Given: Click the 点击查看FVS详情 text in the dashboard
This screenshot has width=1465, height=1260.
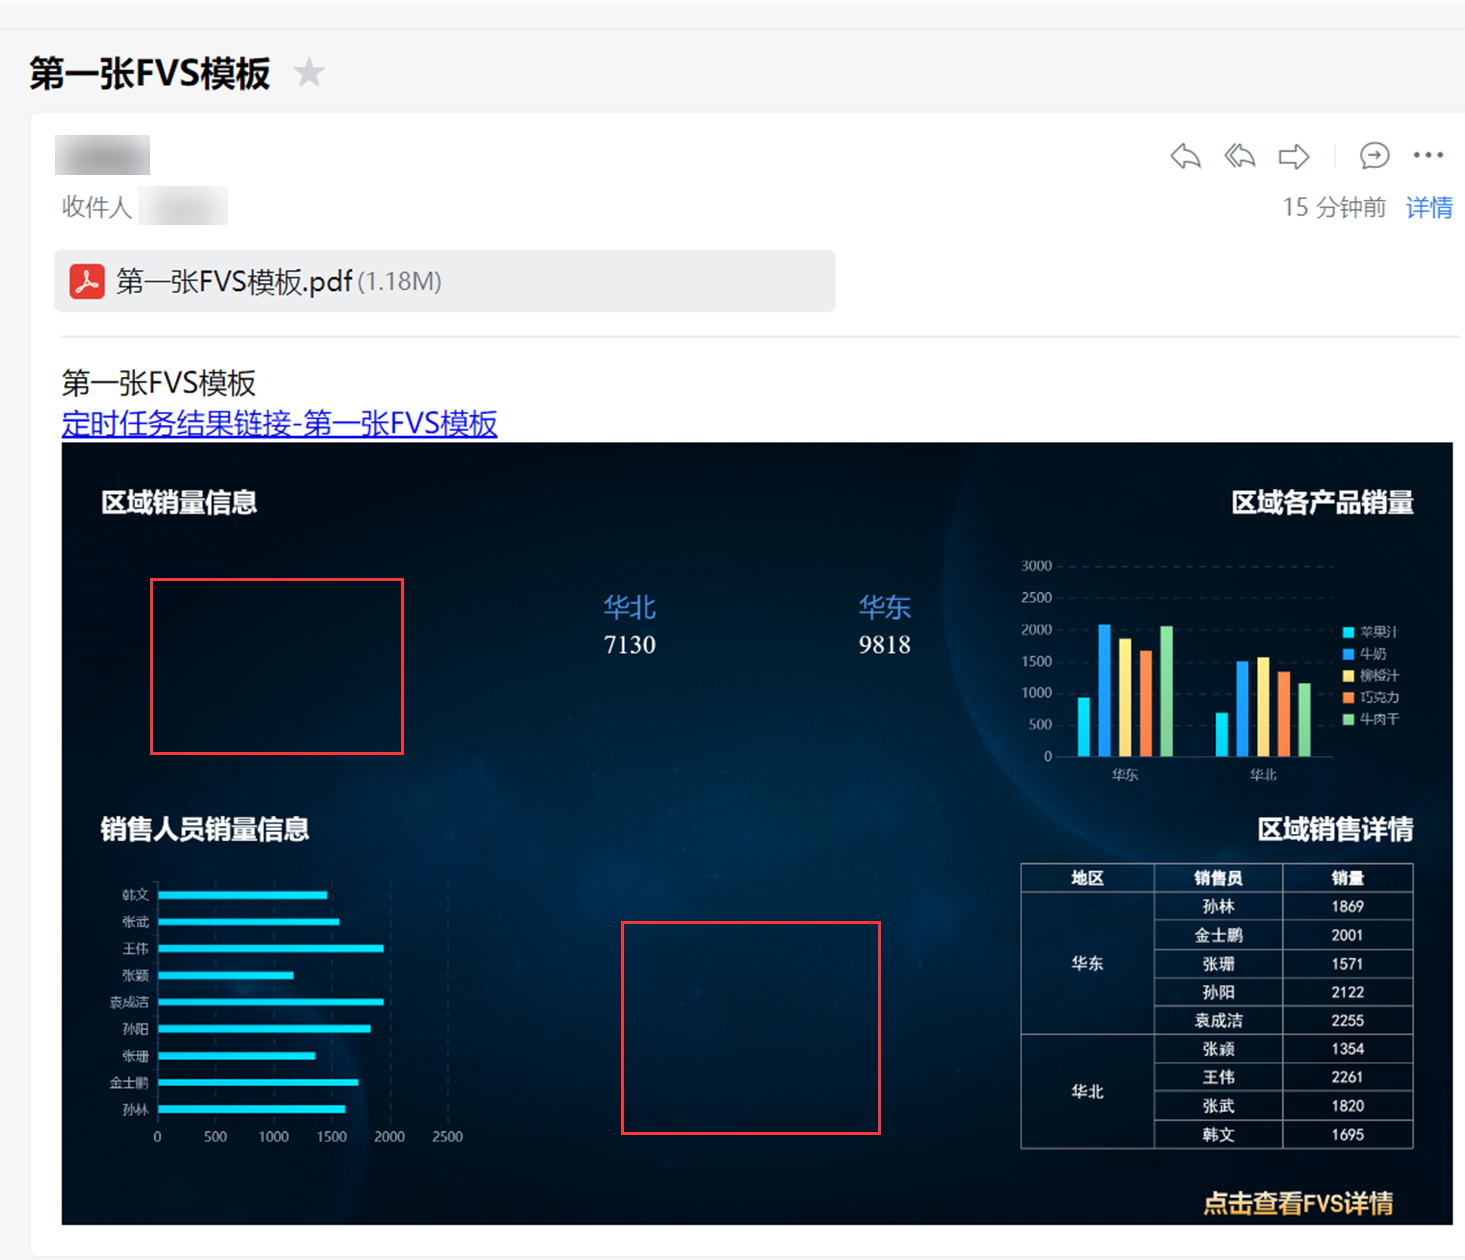Looking at the screenshot, I should click(1298, 1202).
